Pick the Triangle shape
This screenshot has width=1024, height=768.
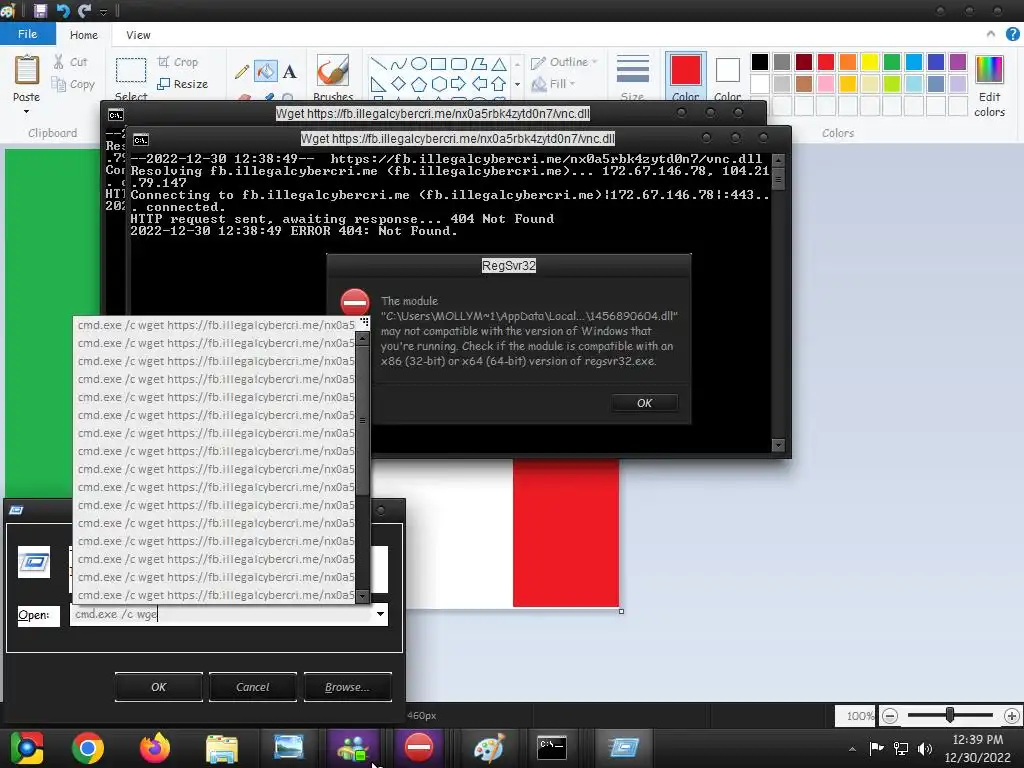point(499,63)
